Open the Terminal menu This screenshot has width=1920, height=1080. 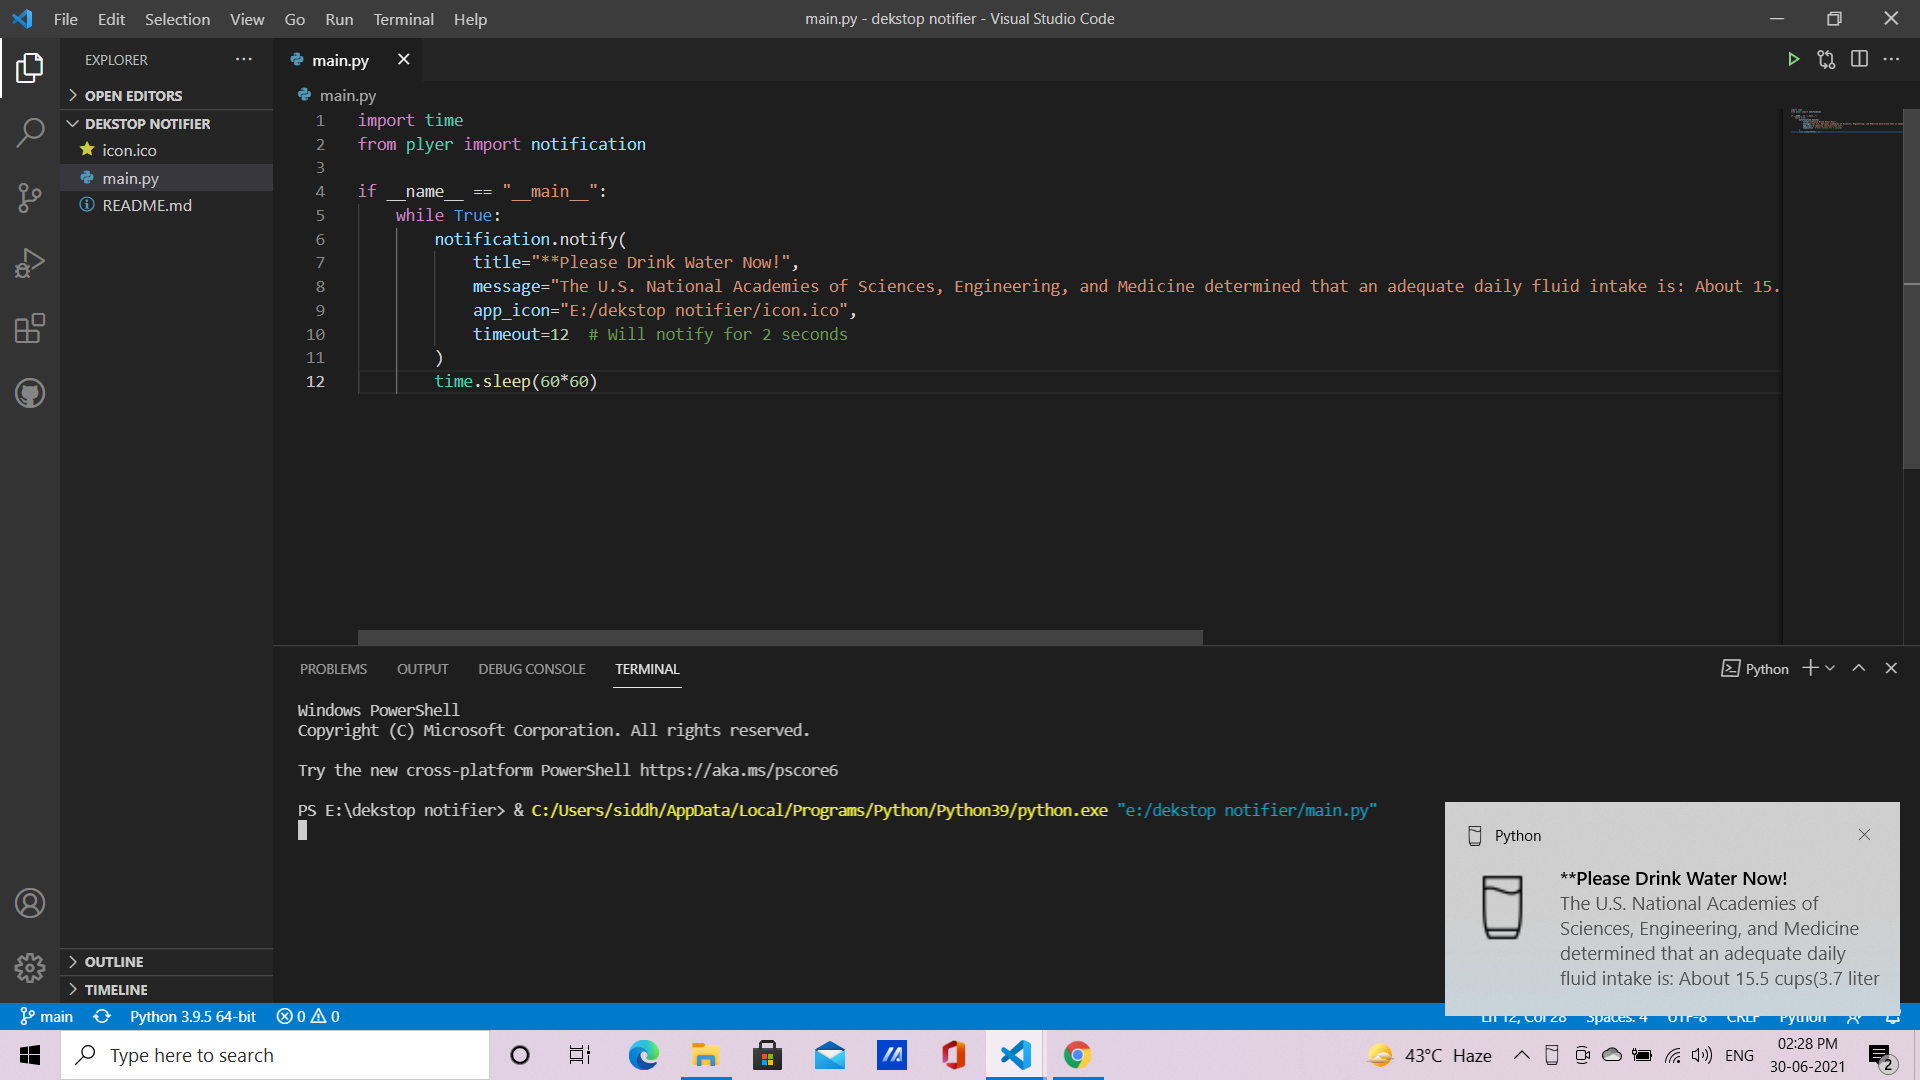coord(403,19)
